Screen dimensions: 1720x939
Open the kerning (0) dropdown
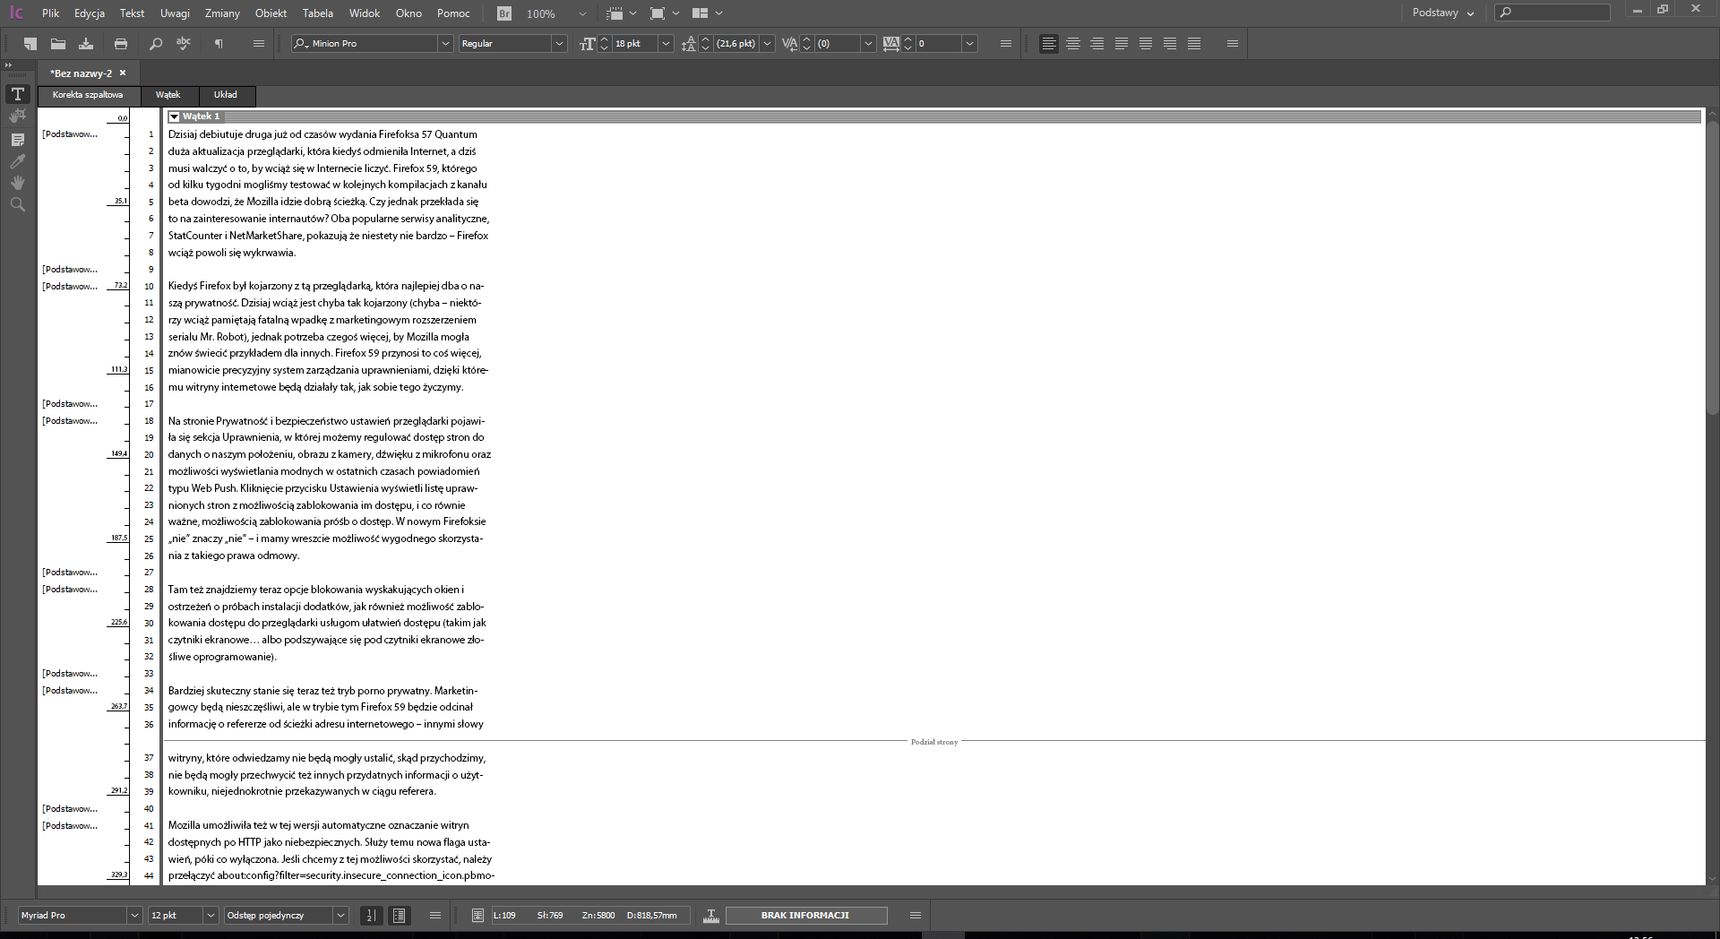(x=868, y=44)
